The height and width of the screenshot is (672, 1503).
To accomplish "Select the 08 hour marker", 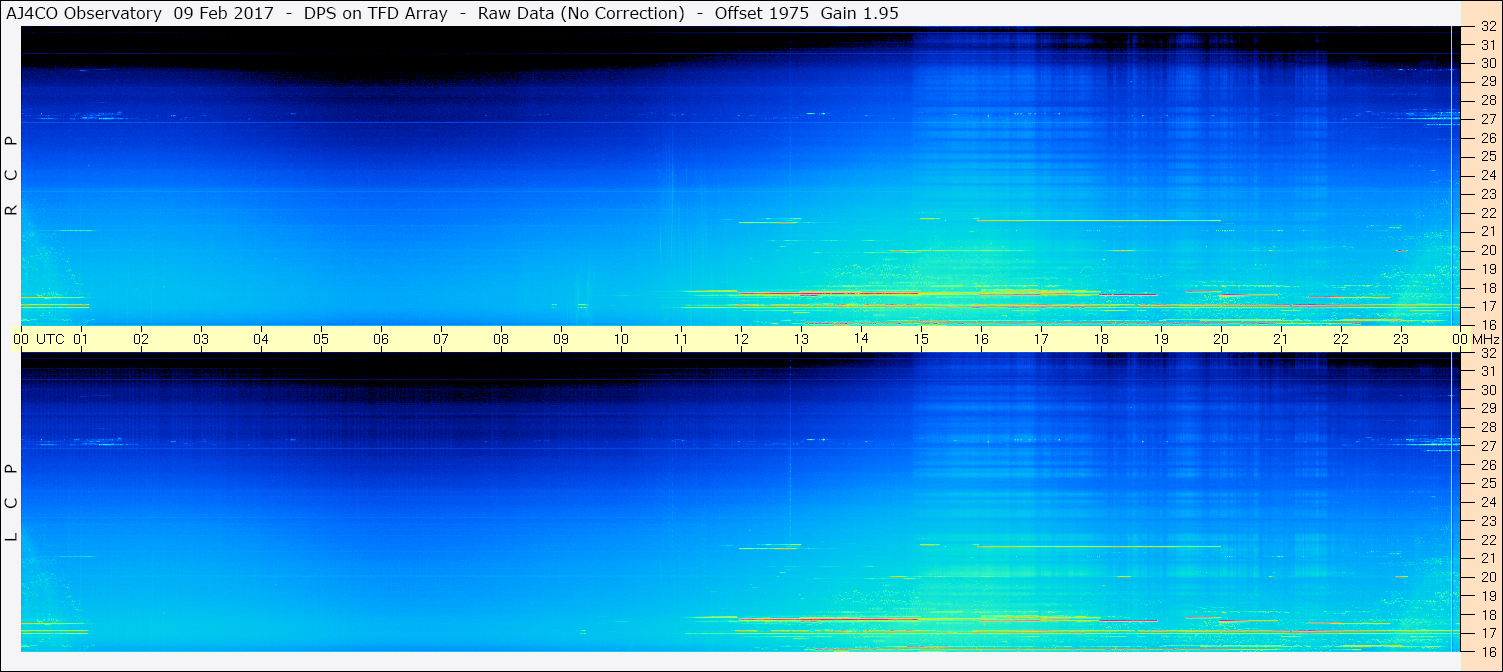I will (x=501, y=339).
